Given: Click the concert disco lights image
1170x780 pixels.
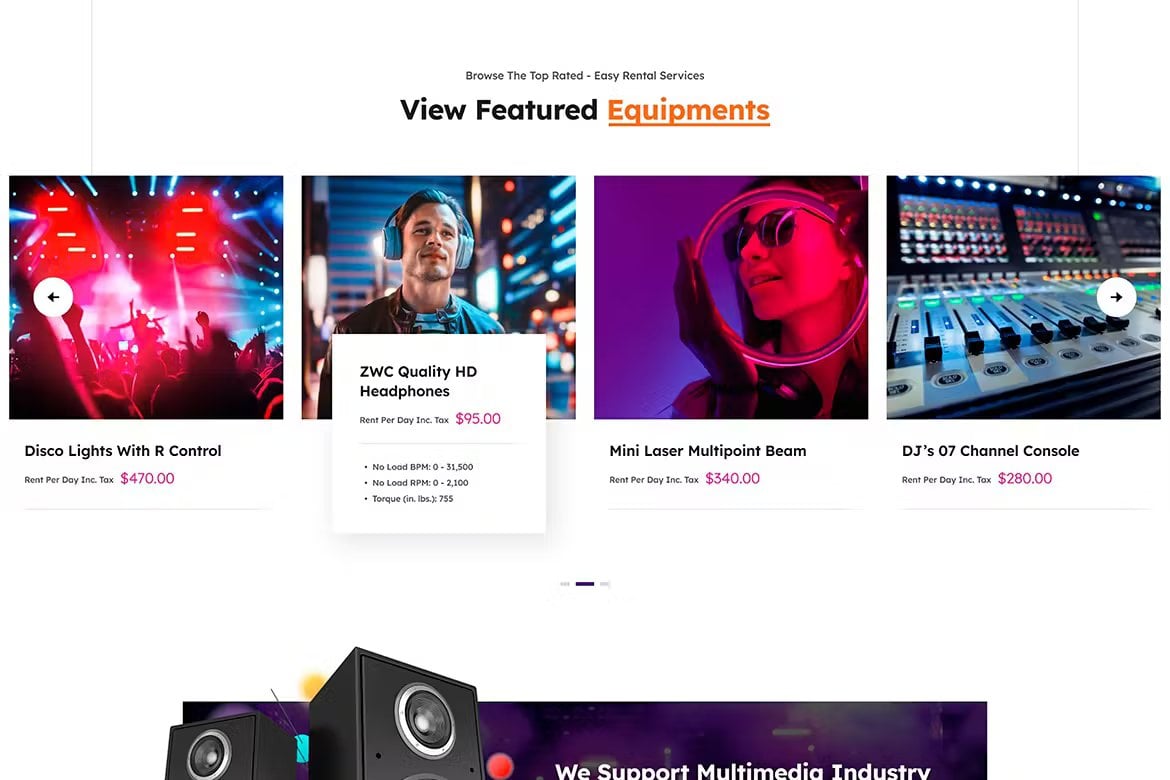Looking at the screenshot, I should coord(146,297).
